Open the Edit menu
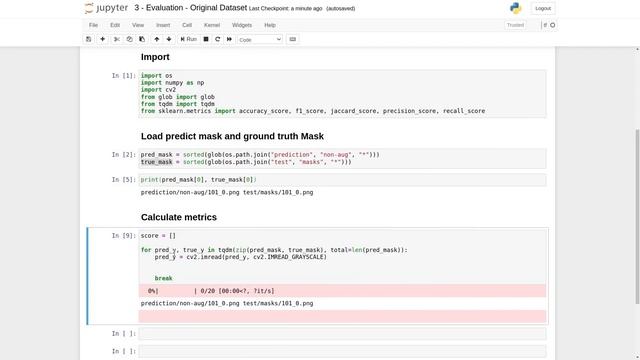 [x=115, y=25]
